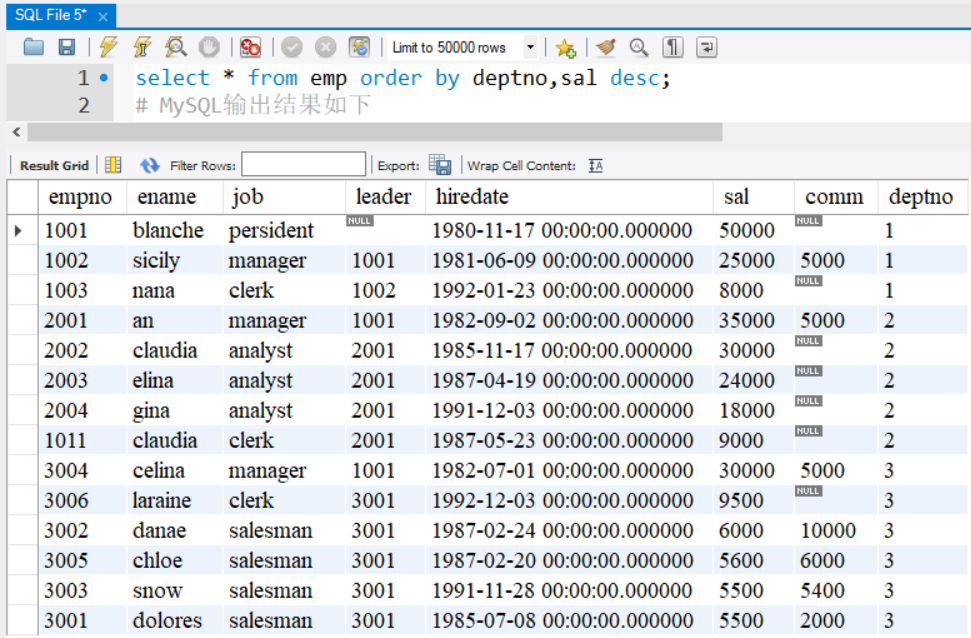Open find panel magnifier icon
Screen dimensions: 971x638
click(x=638, y=47)
